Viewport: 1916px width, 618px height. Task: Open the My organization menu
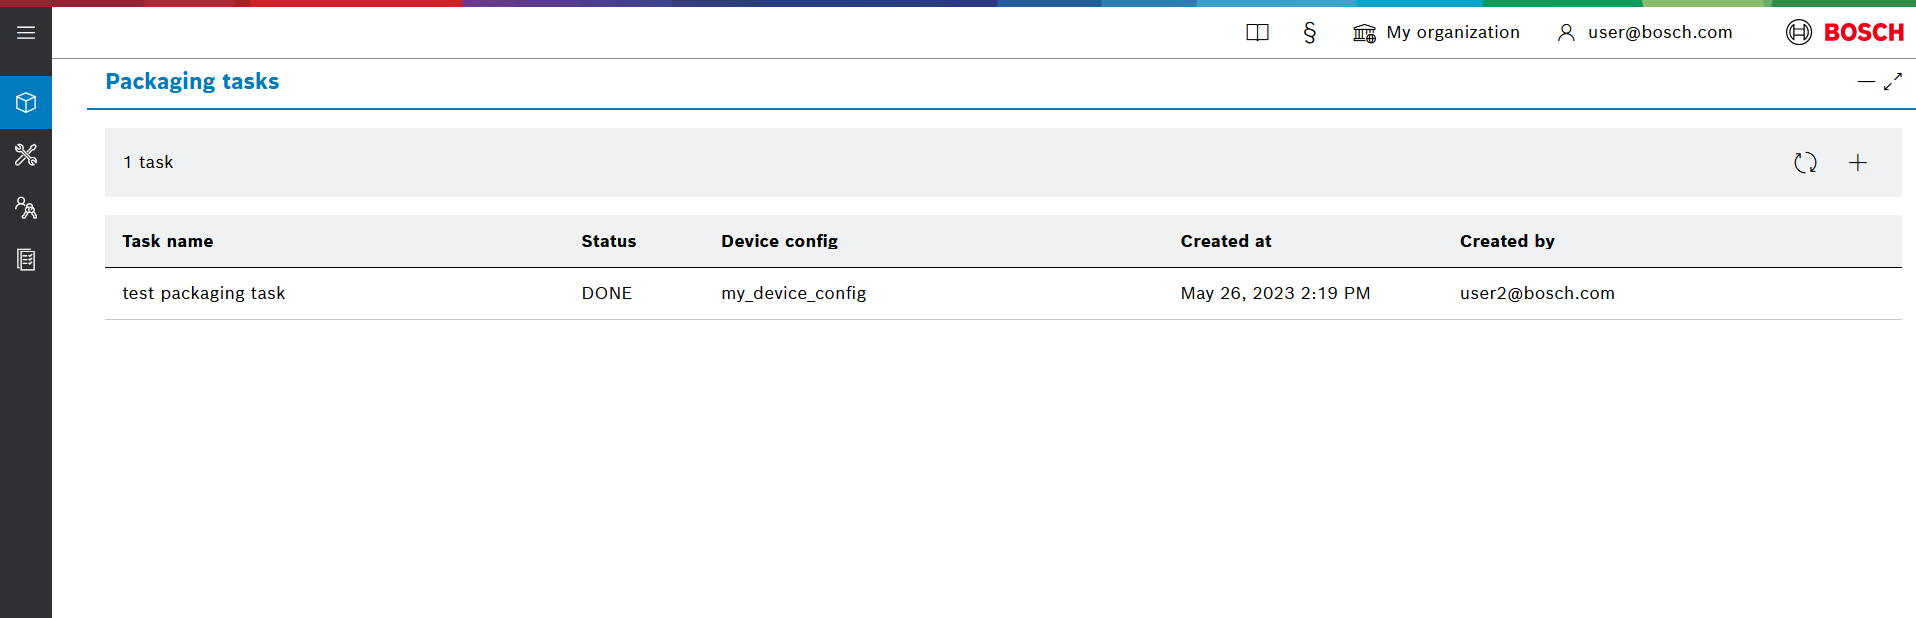click(x=1436, y=33)
